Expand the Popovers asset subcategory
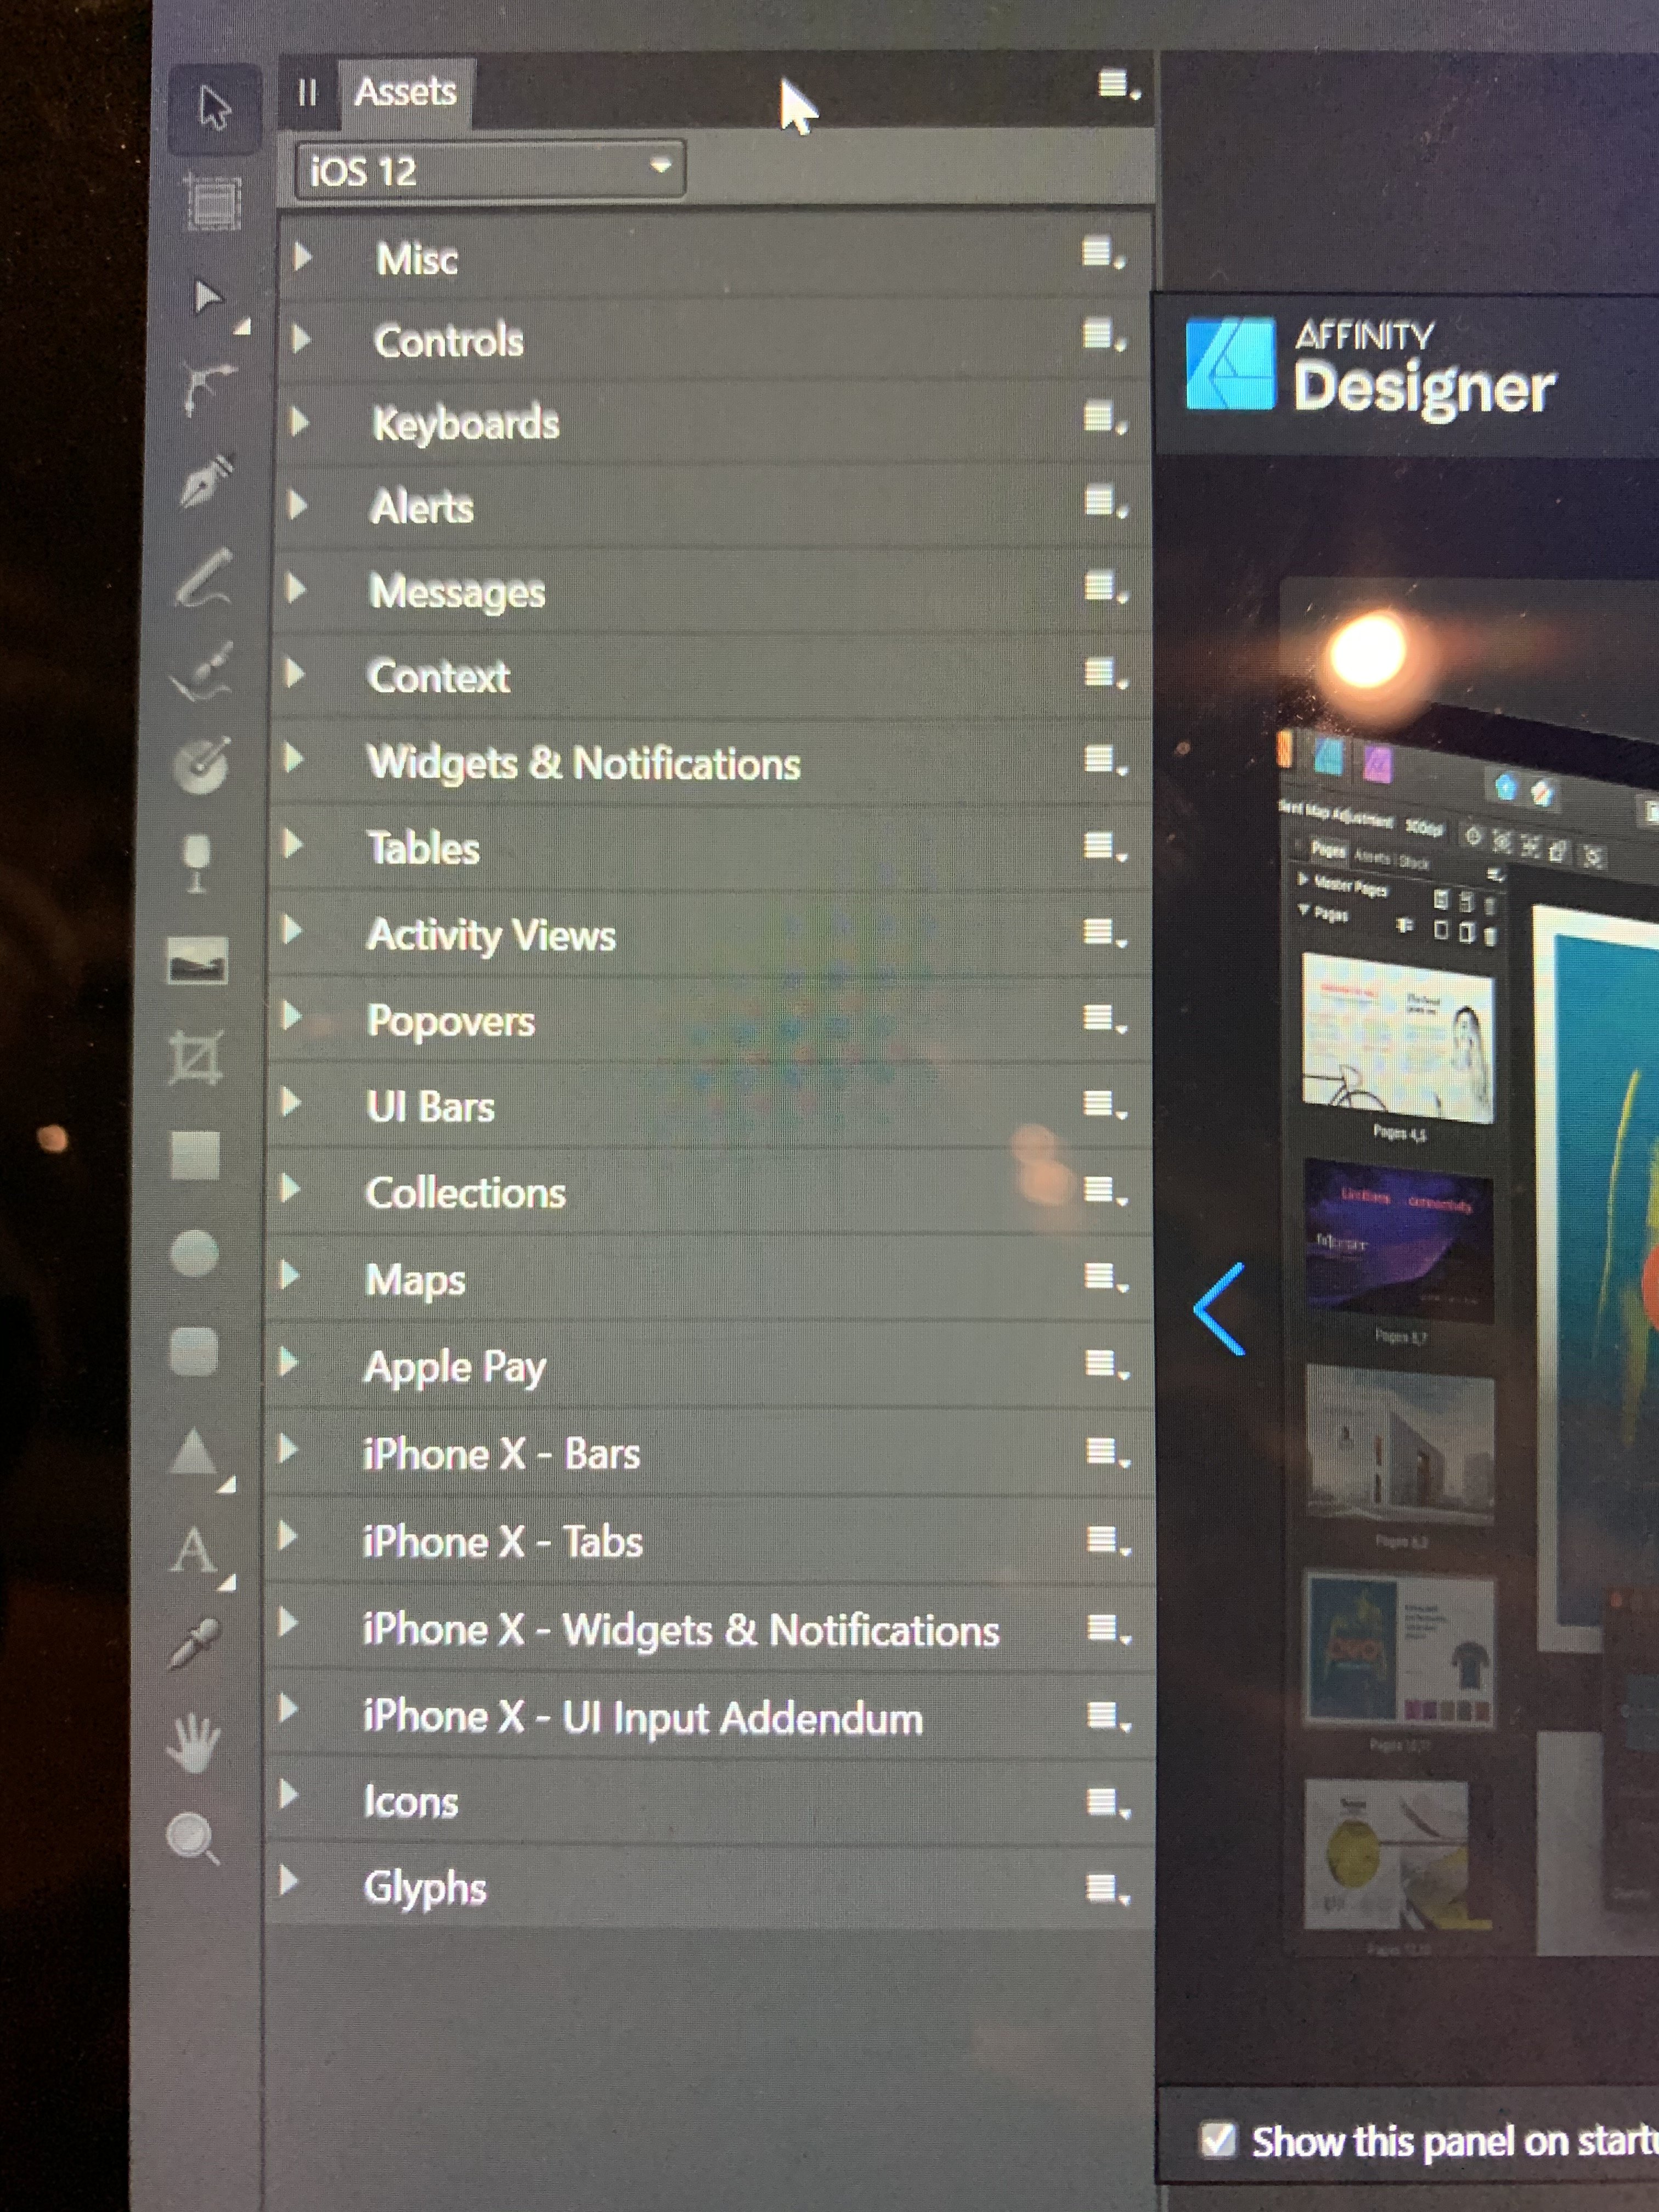Screen dimensions: 1659x2212 (x=291, y=1017)
